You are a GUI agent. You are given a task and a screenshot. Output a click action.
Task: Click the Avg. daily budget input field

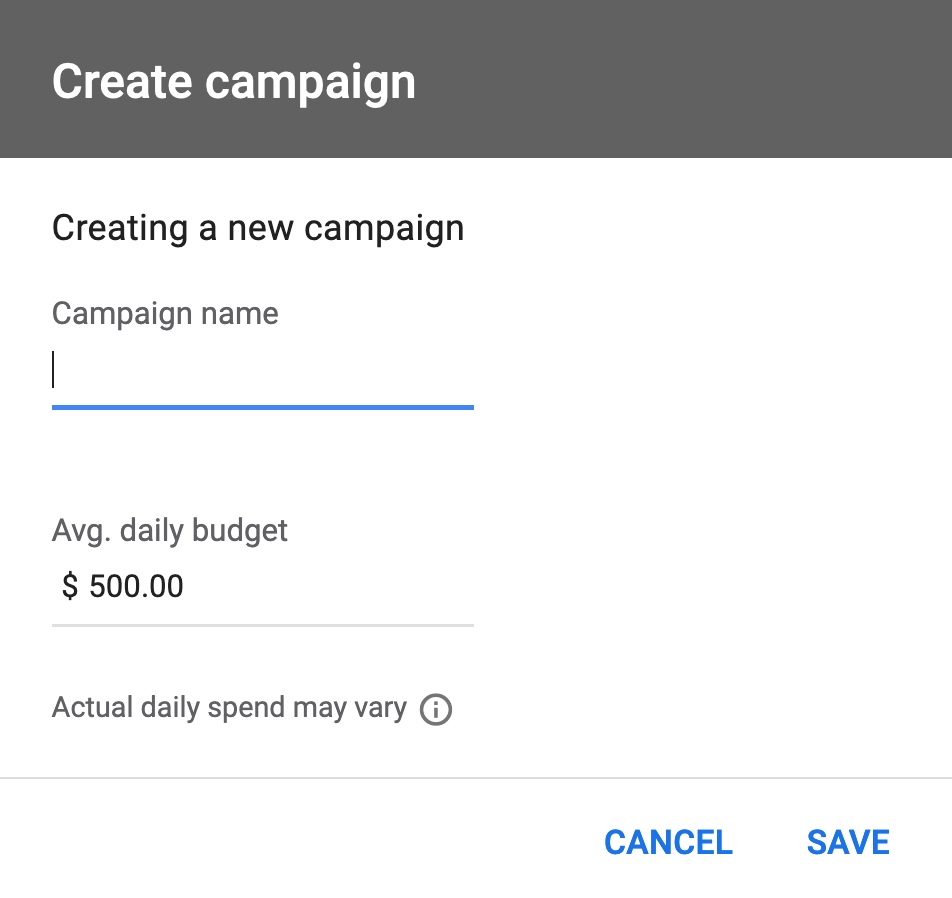262,586
